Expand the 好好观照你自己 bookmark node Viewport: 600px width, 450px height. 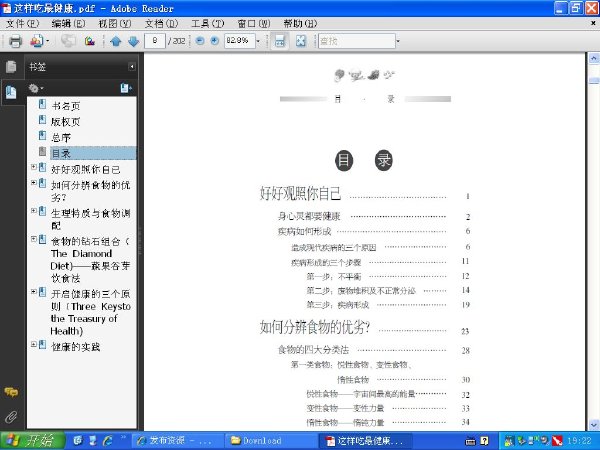(34, 167)
